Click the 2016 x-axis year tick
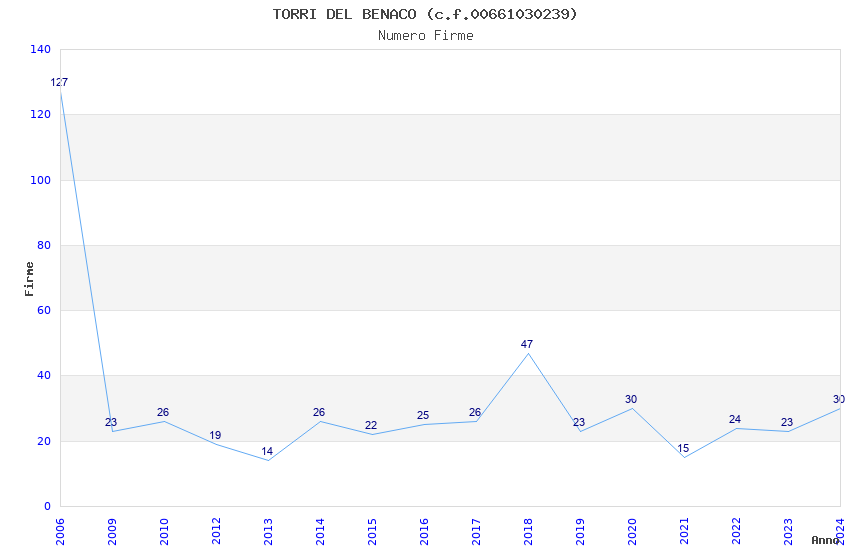 tap(424, 532)
